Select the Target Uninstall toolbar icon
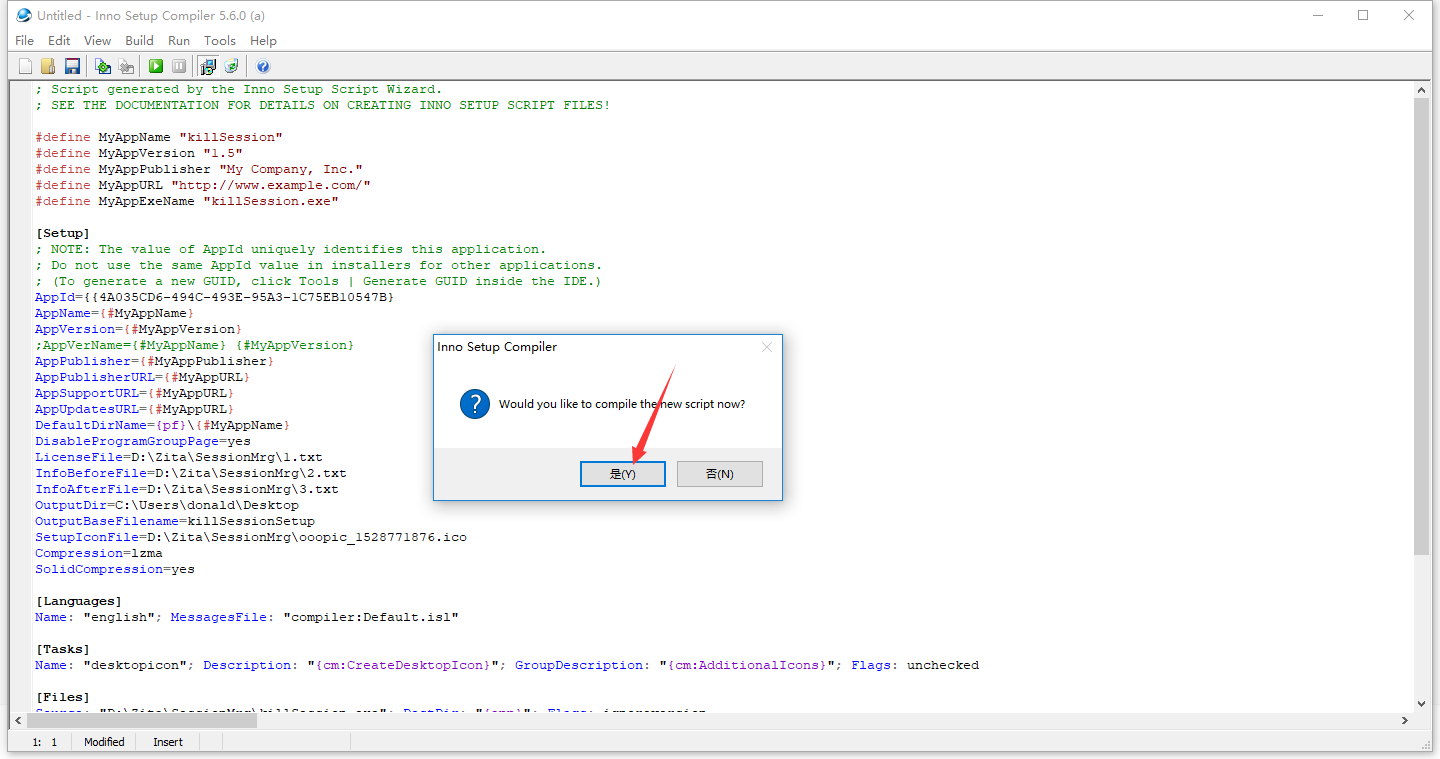Viewport: 1440px width, 759px height. point(231,66)
